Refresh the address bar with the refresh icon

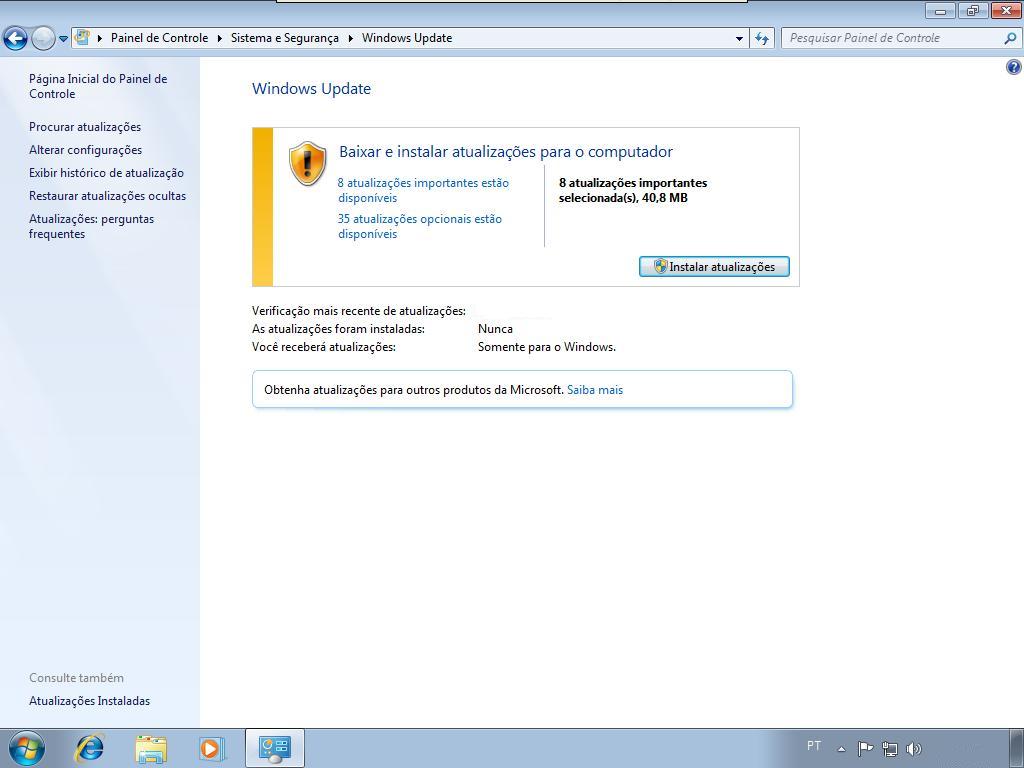[762, 39]
